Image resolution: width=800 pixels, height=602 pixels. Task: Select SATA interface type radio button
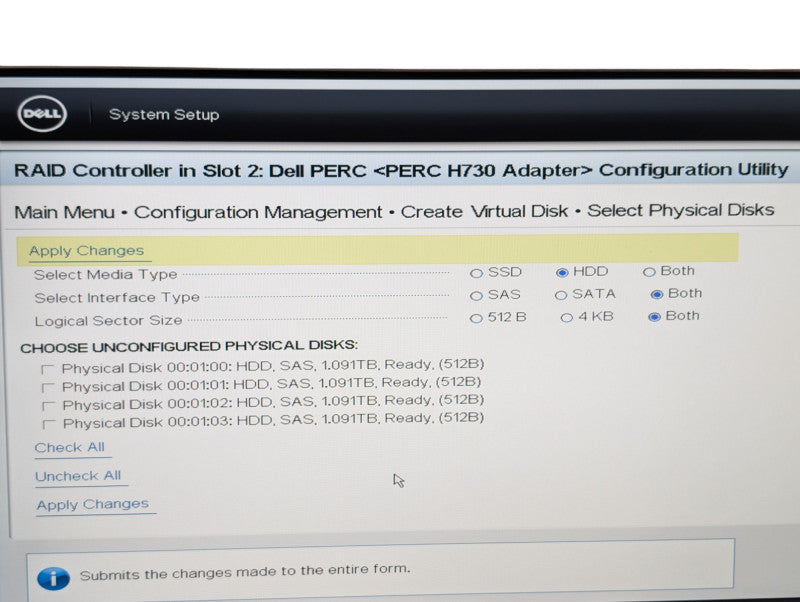coord(561,295)
